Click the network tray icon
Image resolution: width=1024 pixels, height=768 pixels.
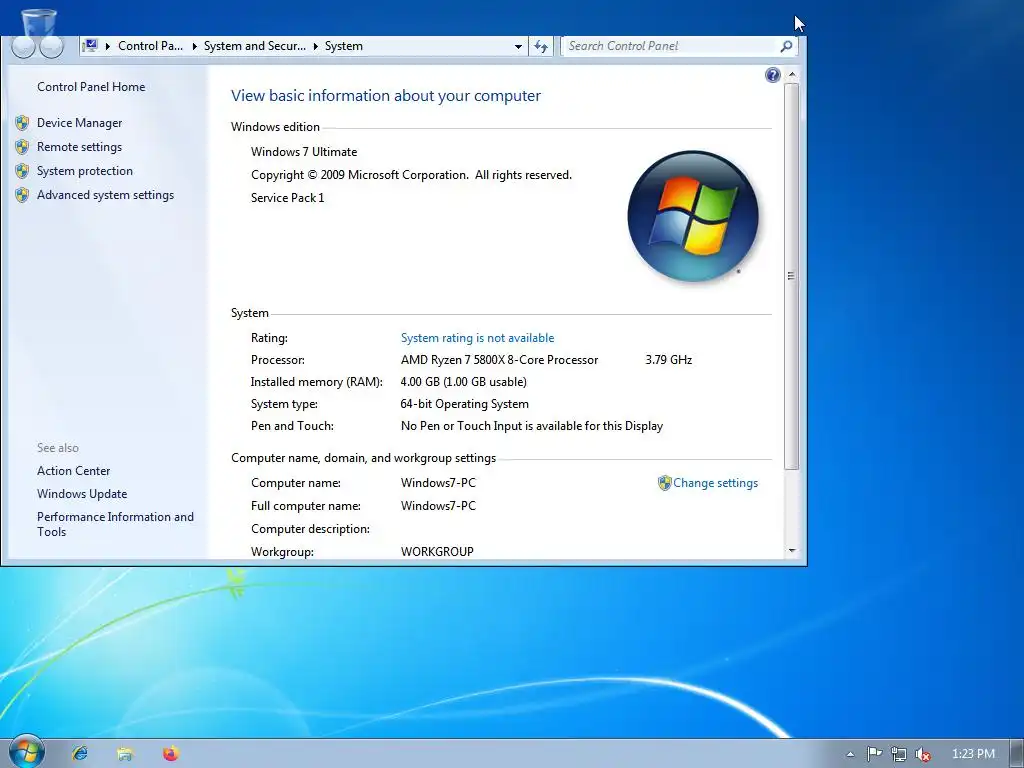click(899, 754)
